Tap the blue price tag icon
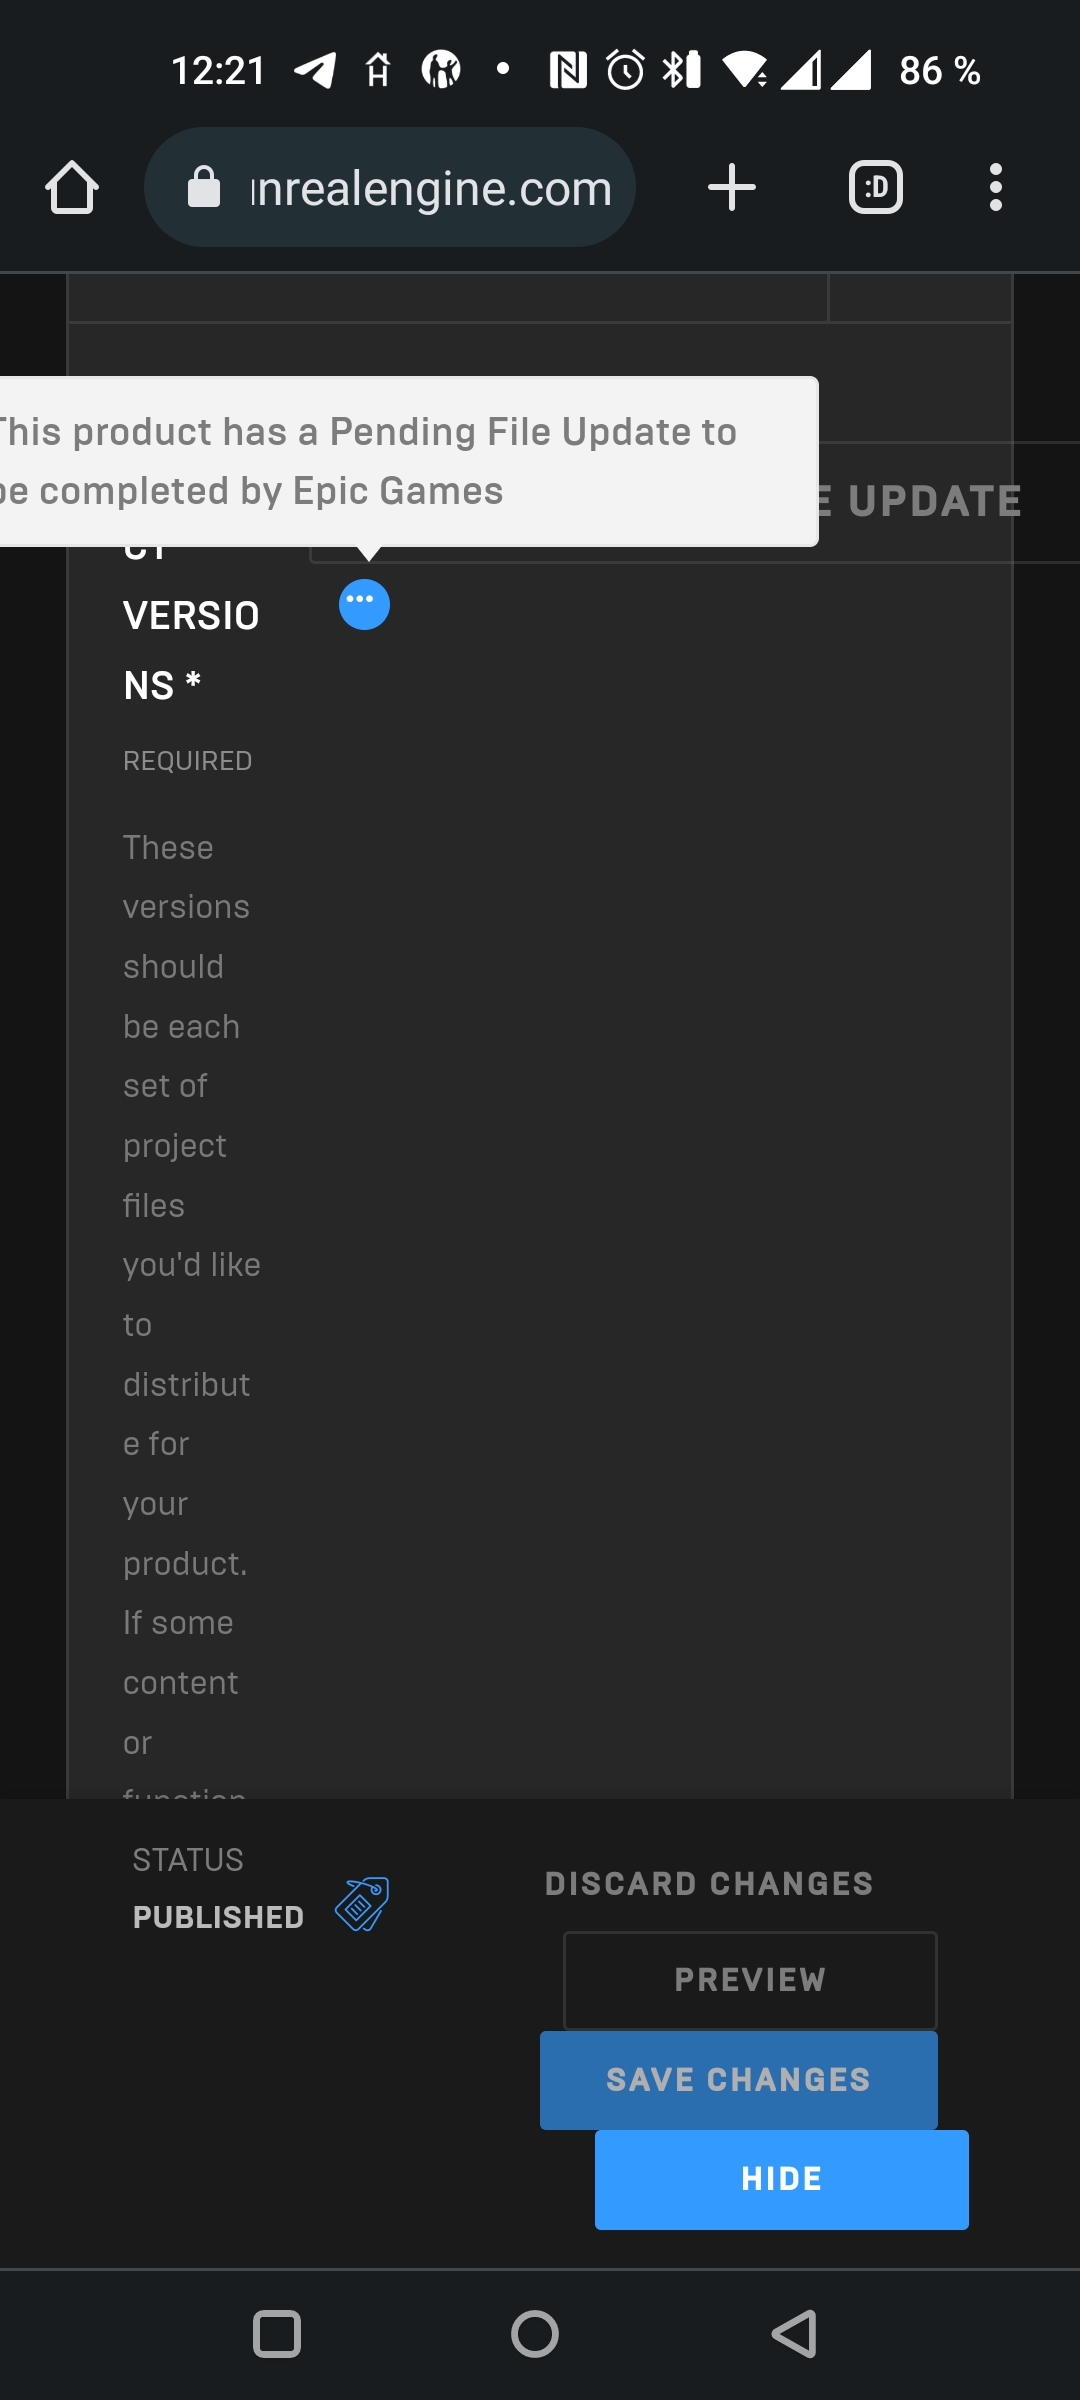This screenshot has width=1080, height=2400. click(x=362, y=1904)
